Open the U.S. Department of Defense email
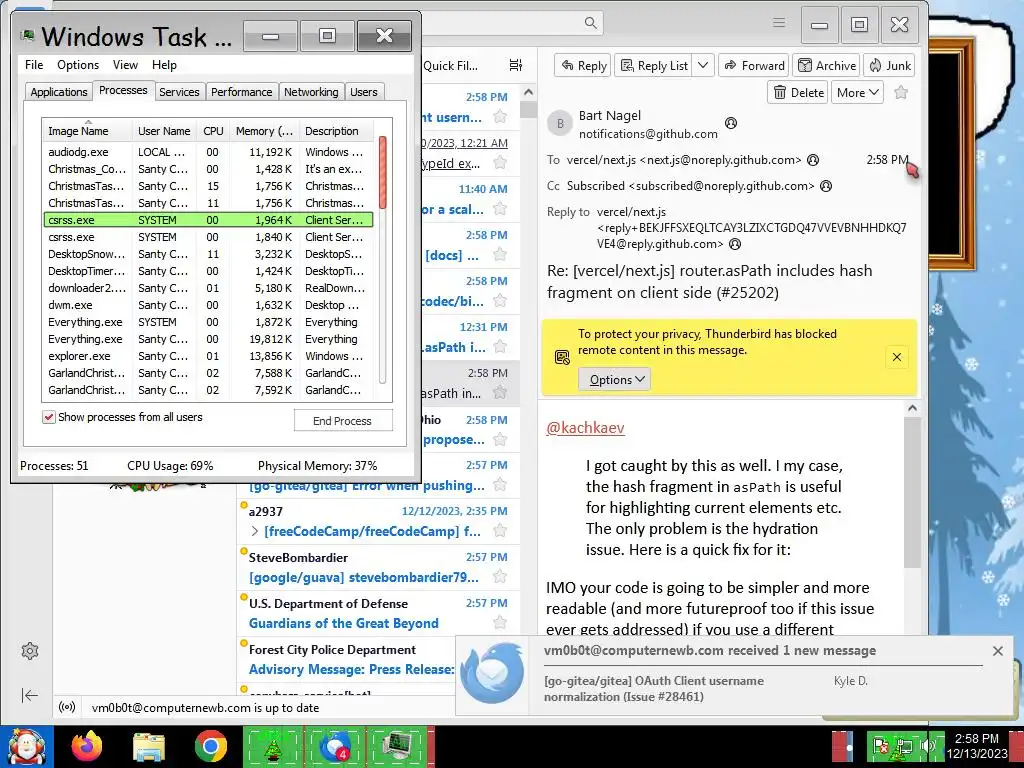This screenshot has width=1024, height=768. [379, 613]
